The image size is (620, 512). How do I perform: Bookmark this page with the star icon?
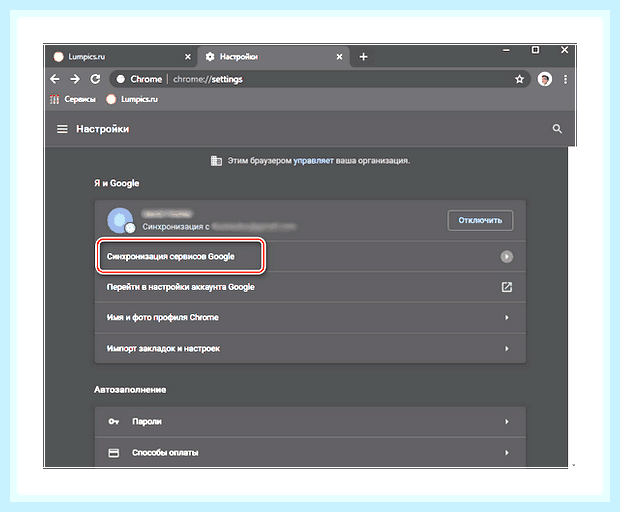click(519, 79)
